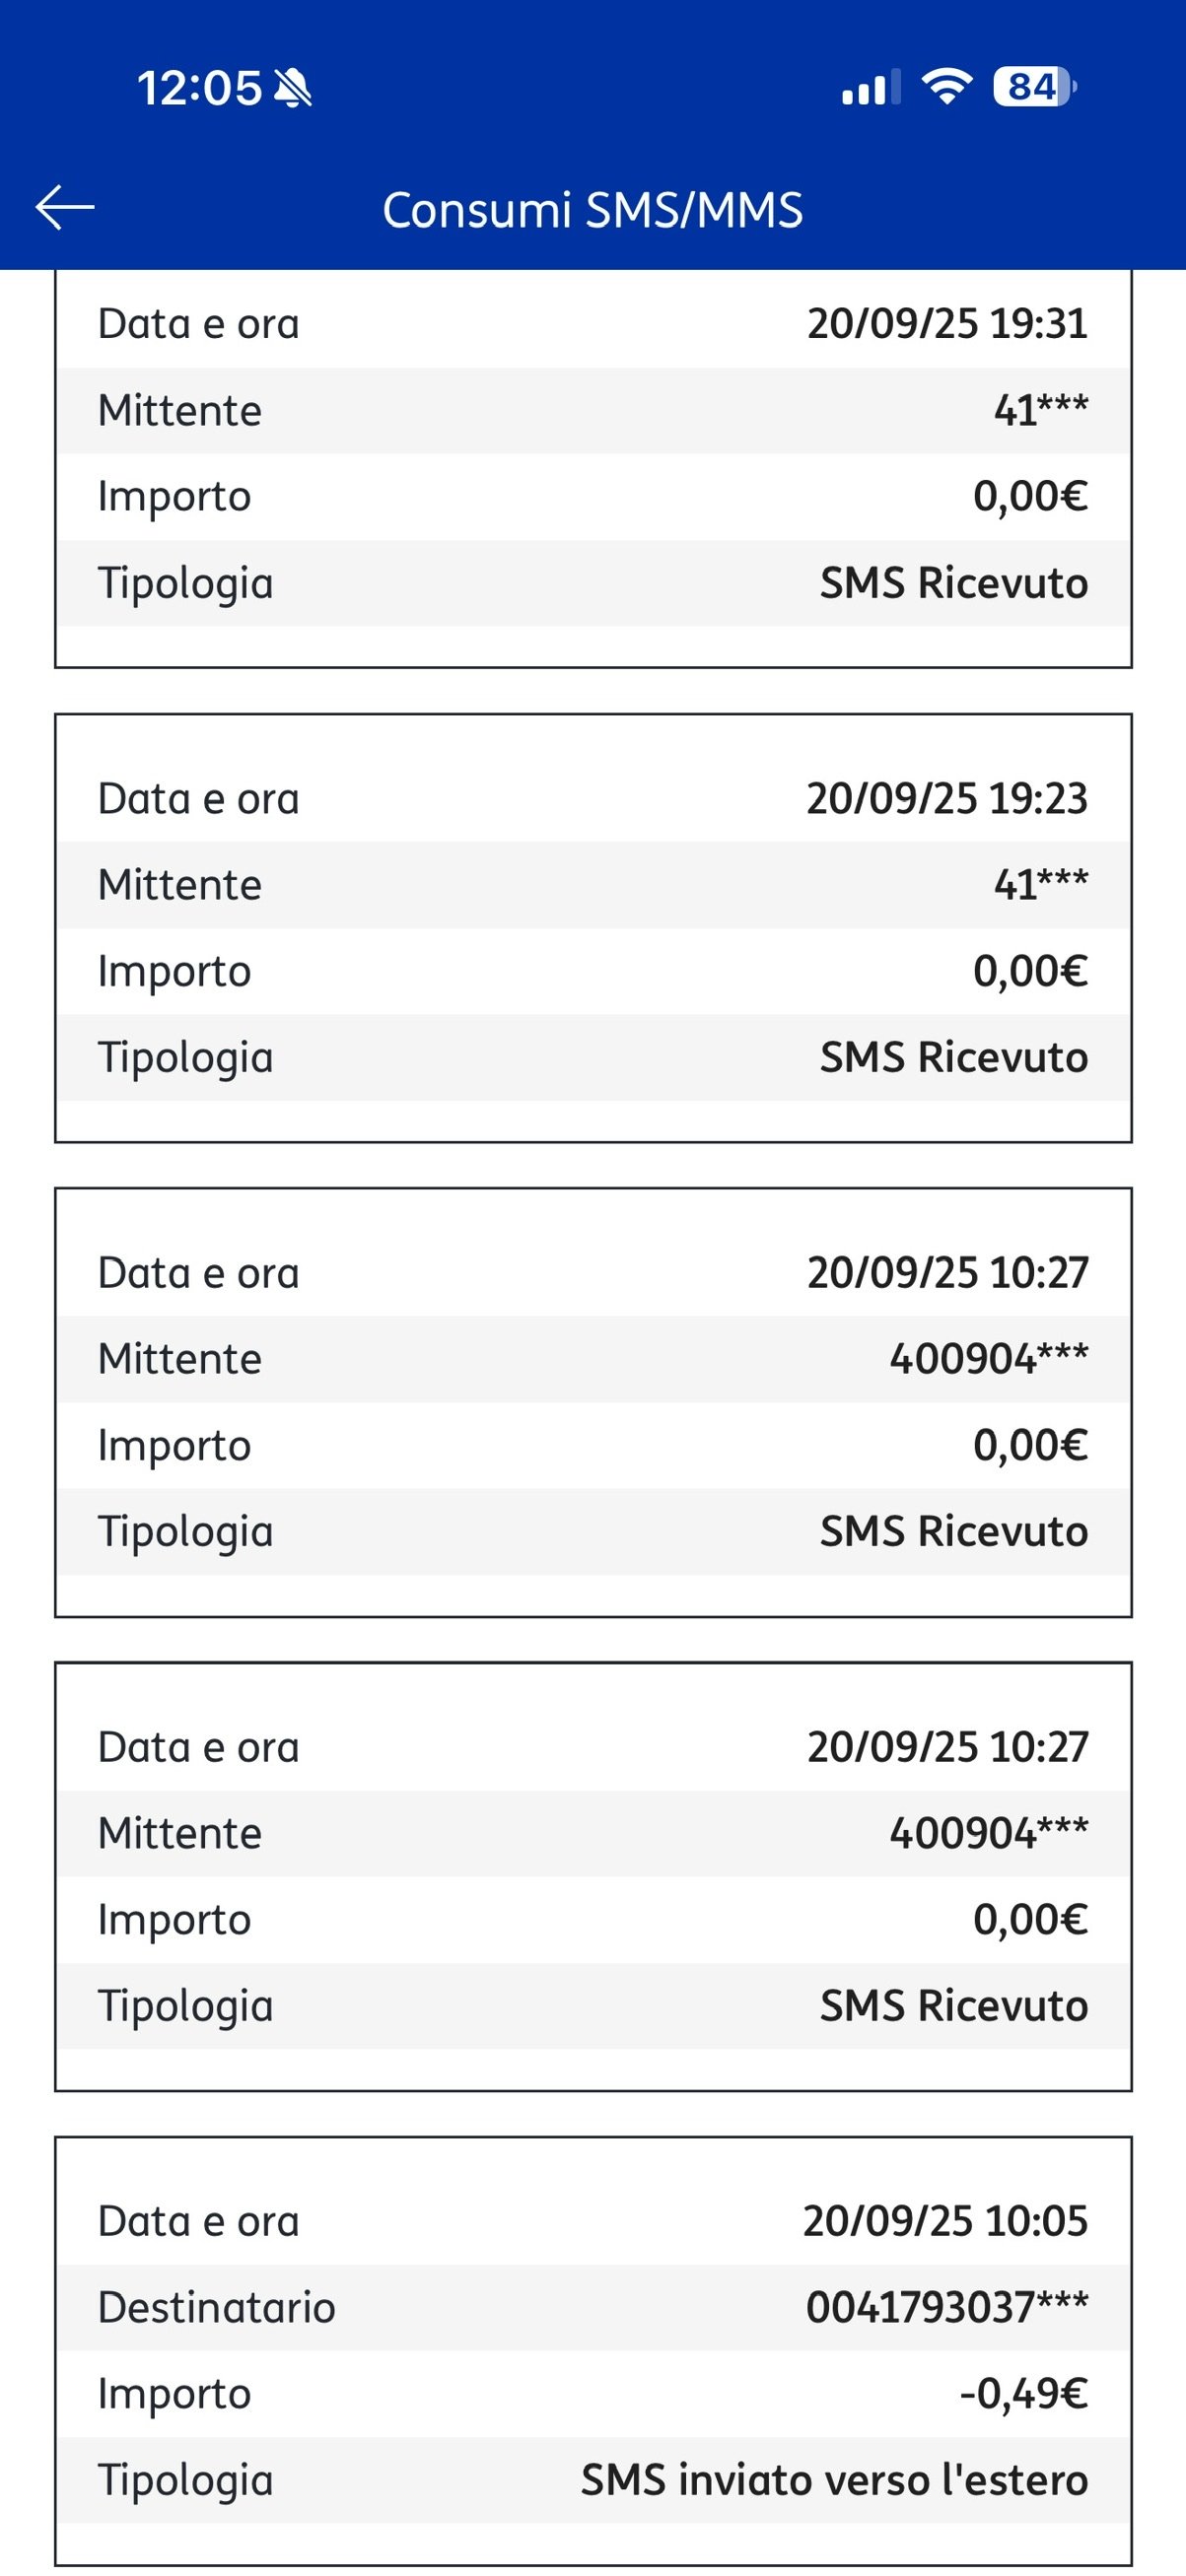Viewport: 1186px width, 2576px height.
Task: Tap the 0,00€ amount in the 19:31 record
Action: tap(1030, 496)
